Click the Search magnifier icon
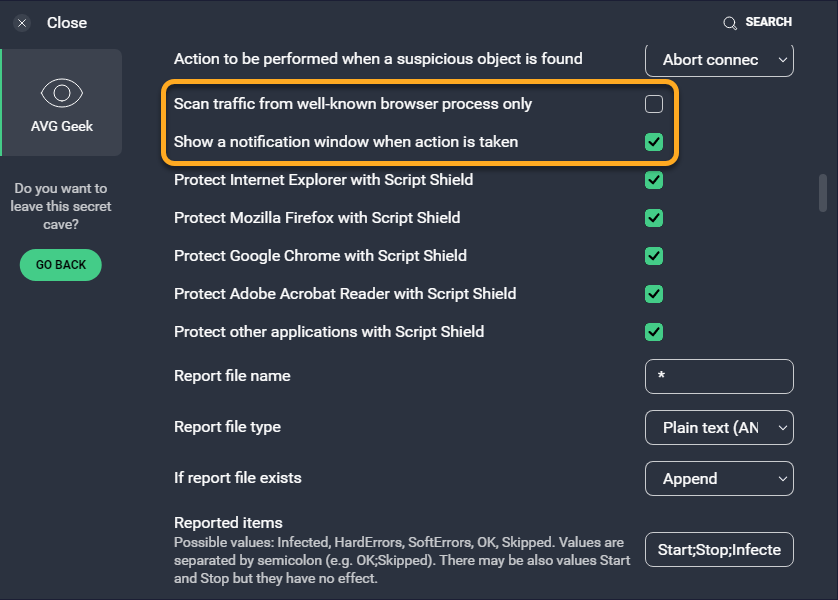 tap(730, 23)
